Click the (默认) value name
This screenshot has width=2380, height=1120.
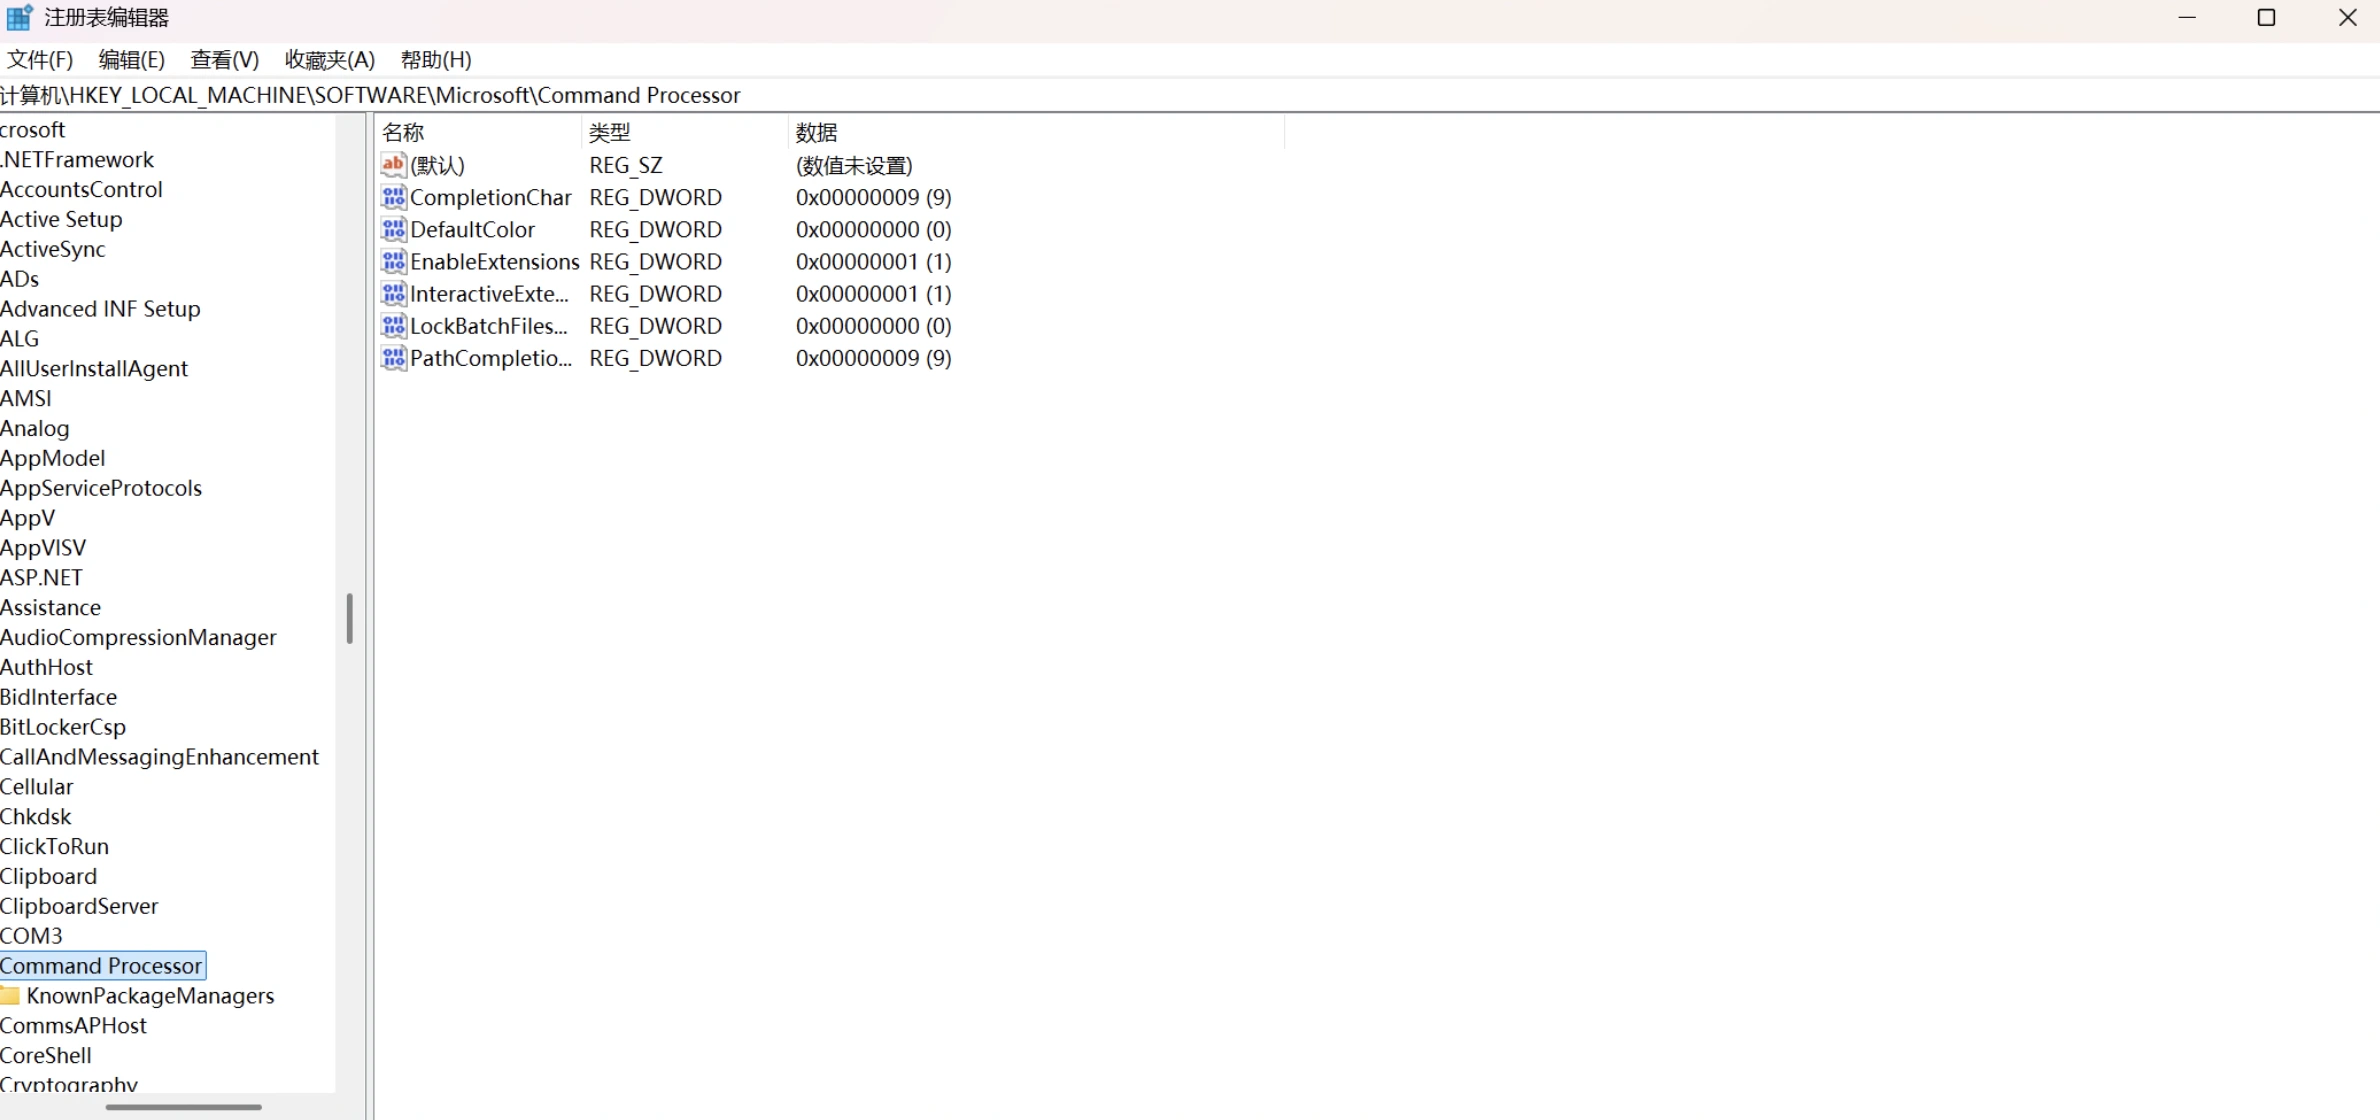438,165
